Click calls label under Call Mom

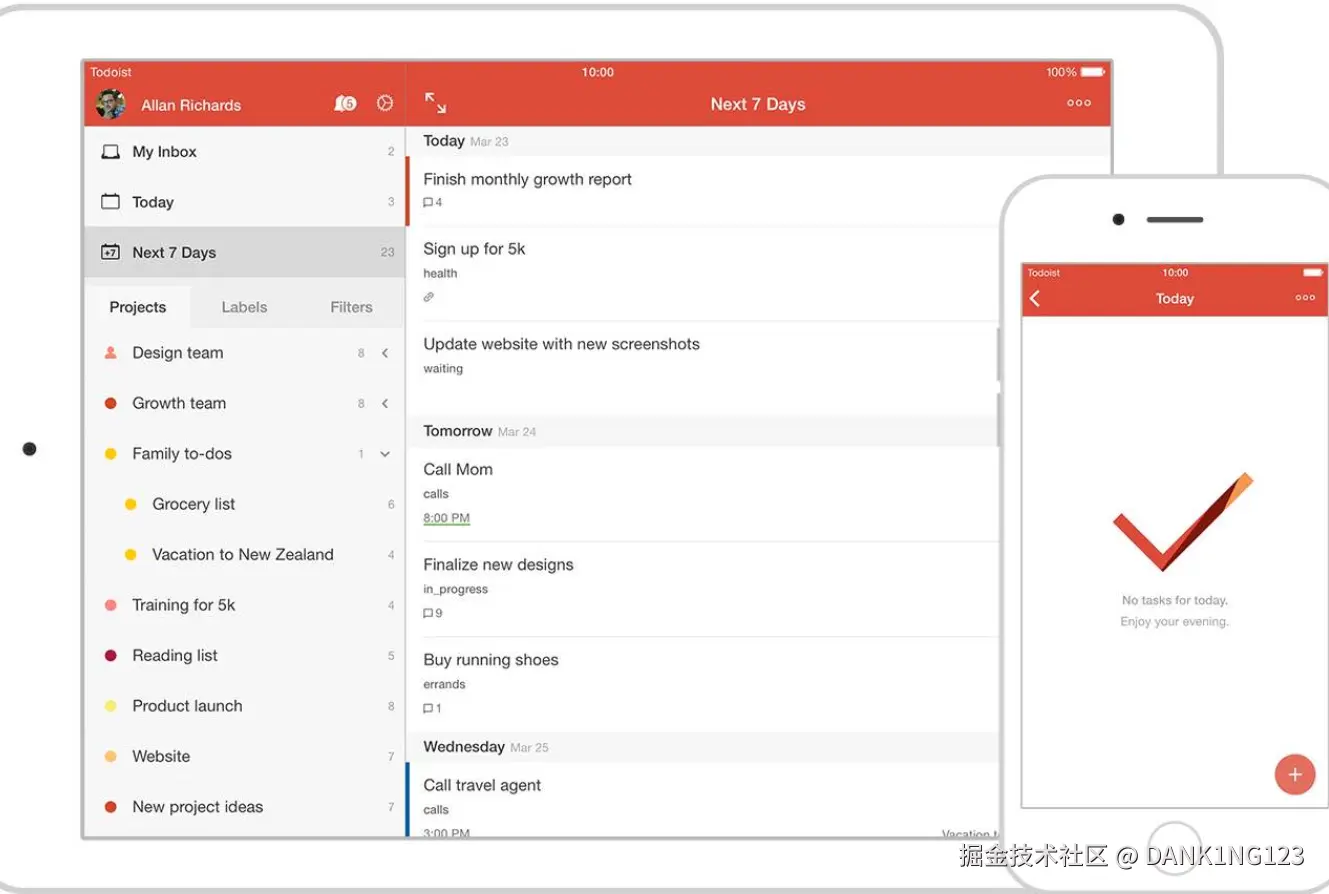[x=436, y=494]
